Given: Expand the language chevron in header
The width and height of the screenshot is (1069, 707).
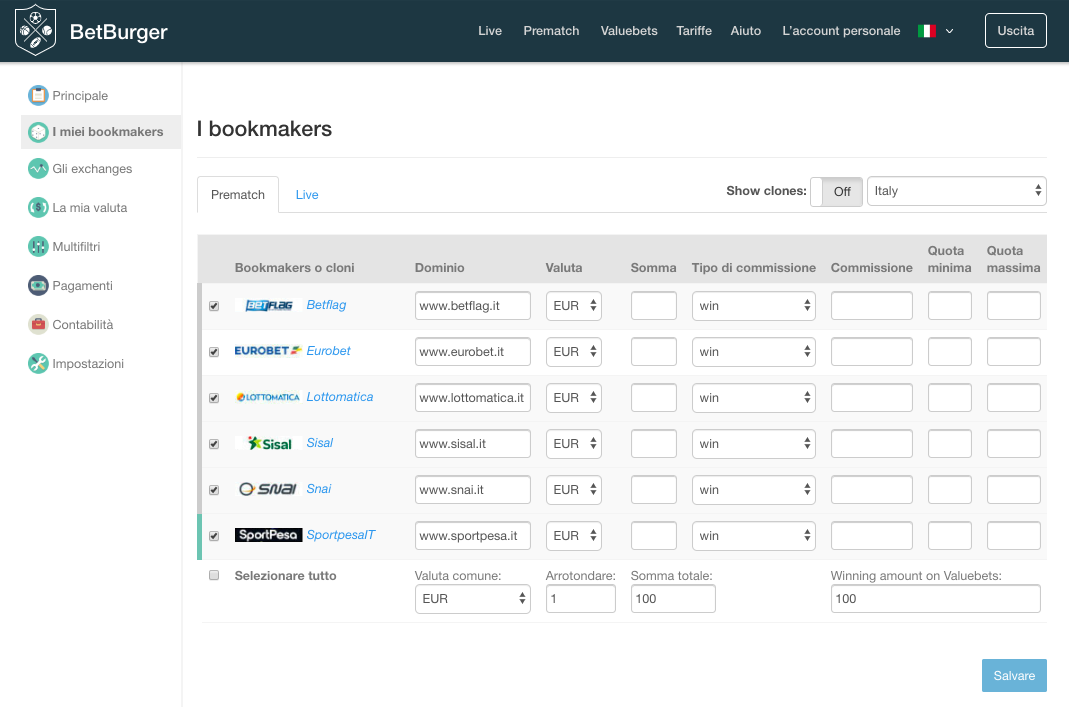Looking at the screenshot, I should [x=950, y=31].
